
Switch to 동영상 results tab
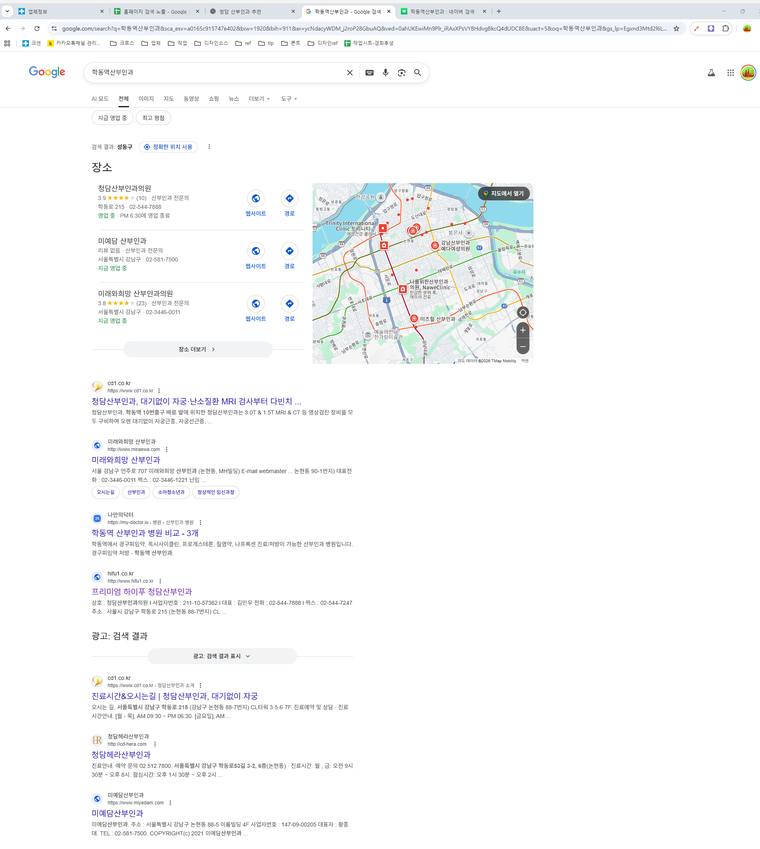tap(191, 99)
